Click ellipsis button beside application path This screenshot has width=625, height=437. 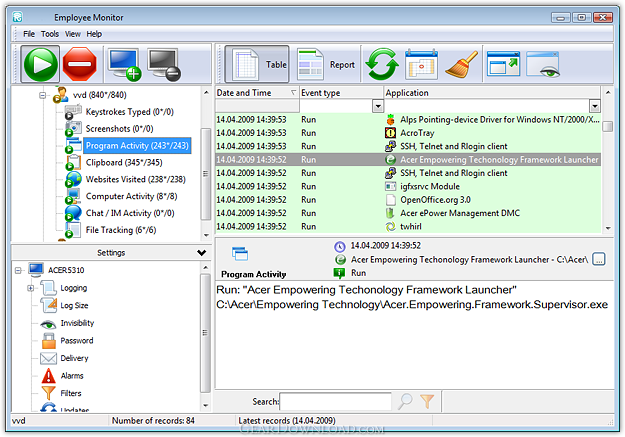(599, 259)
